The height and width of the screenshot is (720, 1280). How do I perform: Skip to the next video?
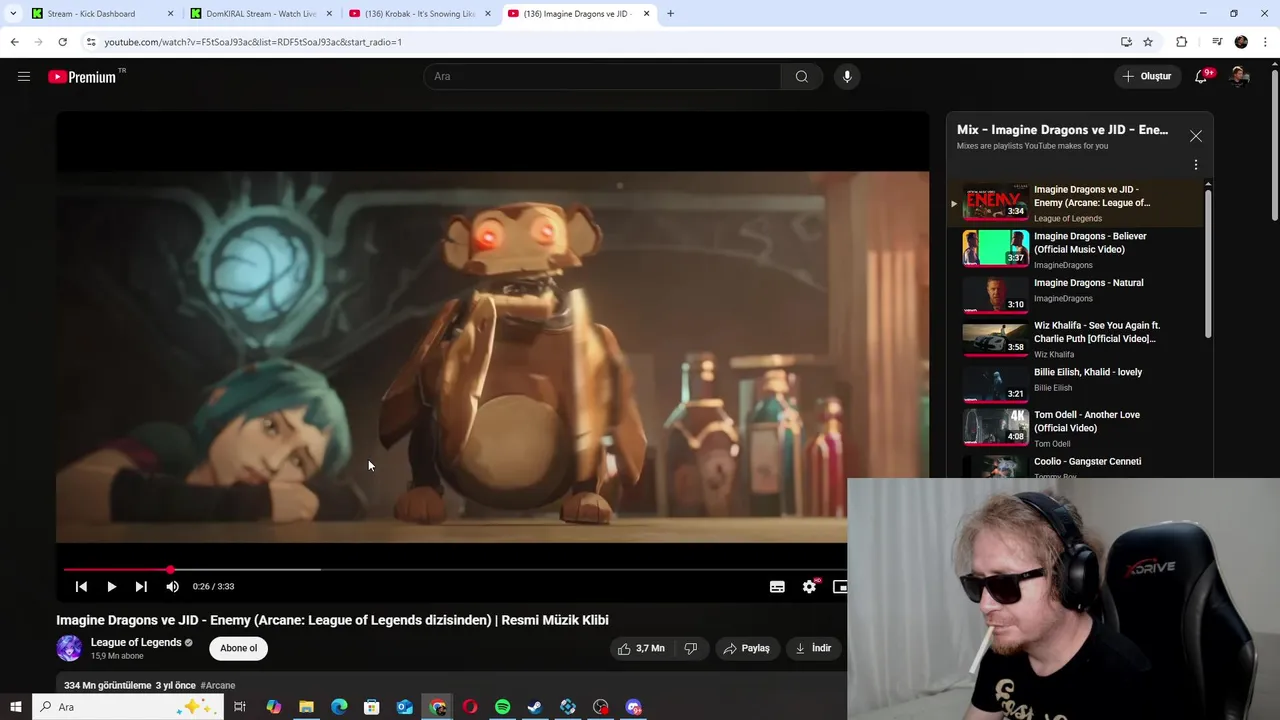pyautogui.click(x=141, y=587)
